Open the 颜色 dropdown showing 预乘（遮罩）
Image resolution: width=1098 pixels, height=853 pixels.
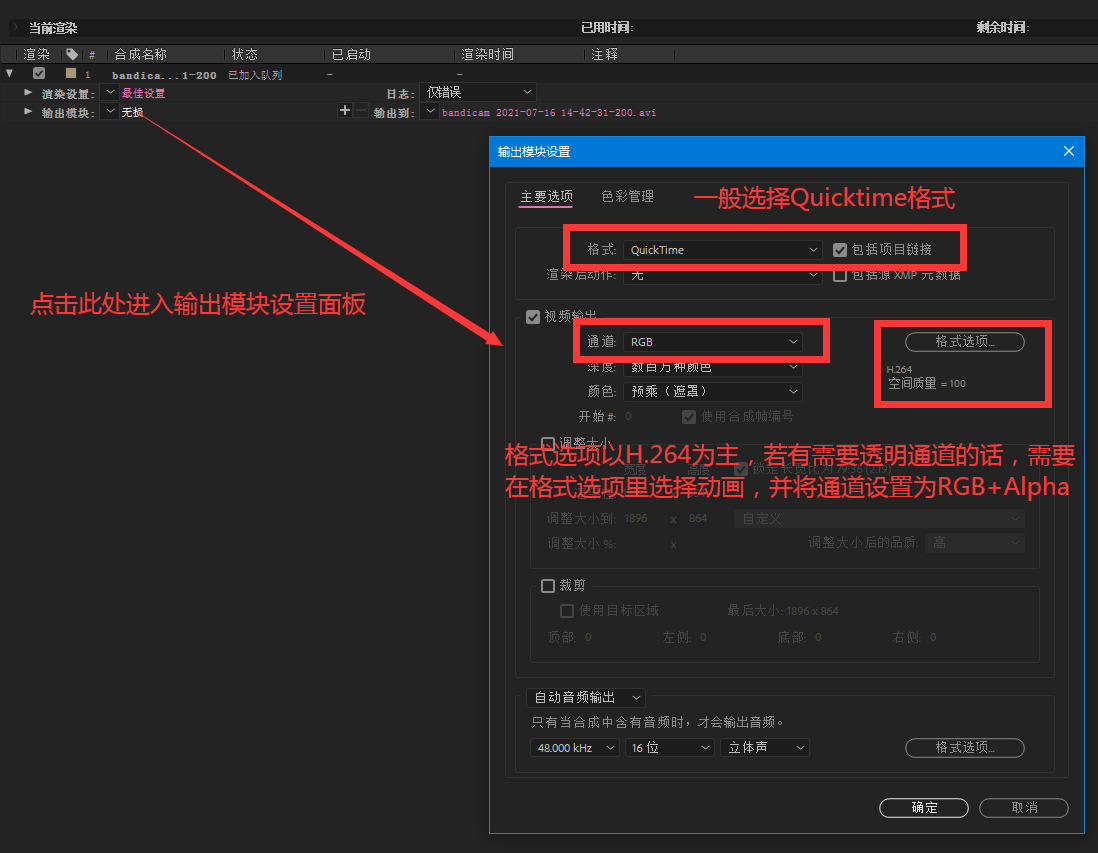[712, 391]
